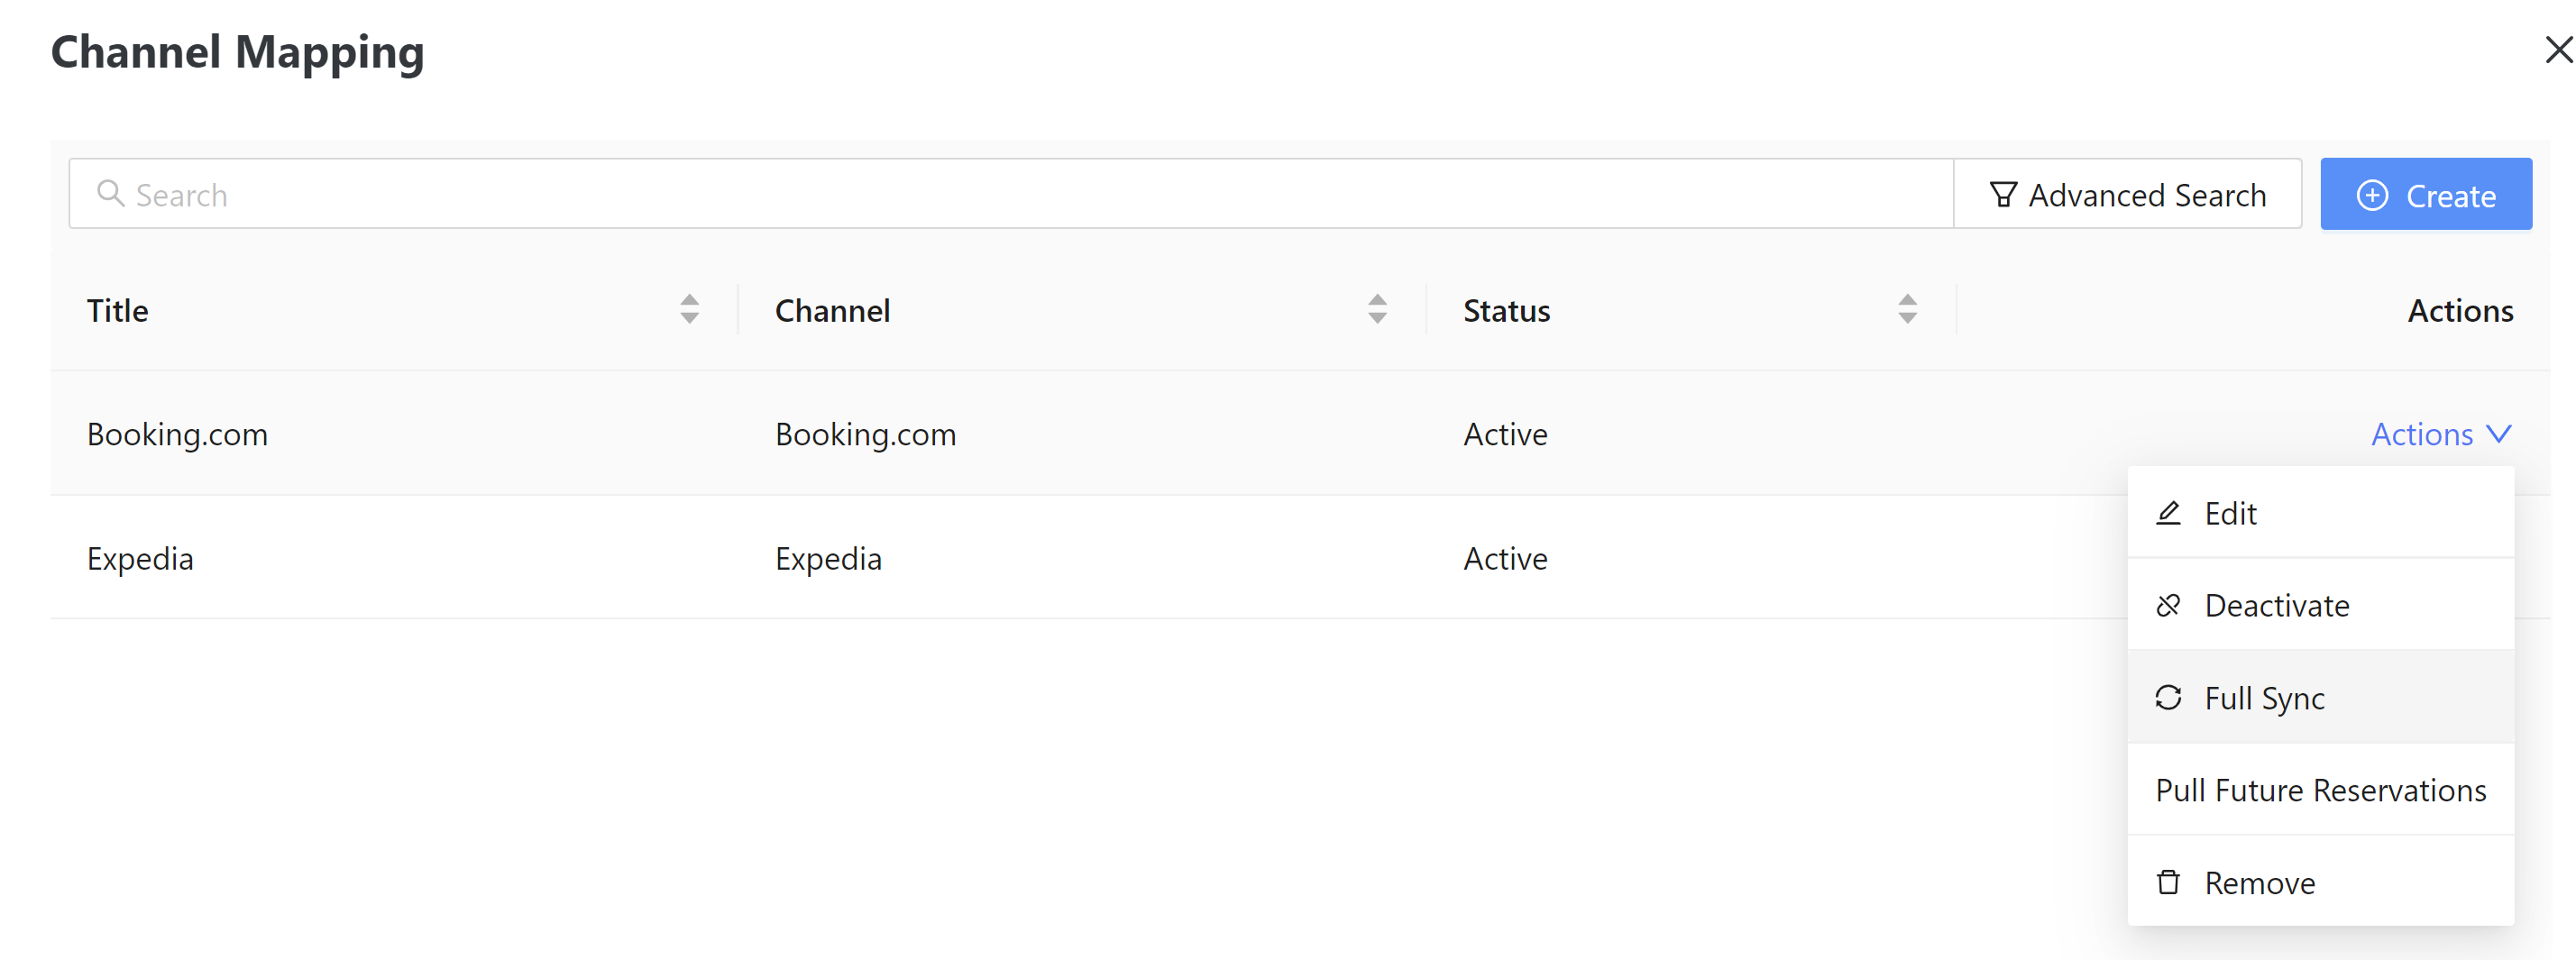Click the magnifier icon in Search box
The image size is (2576, 960).
tap(110, 193)
